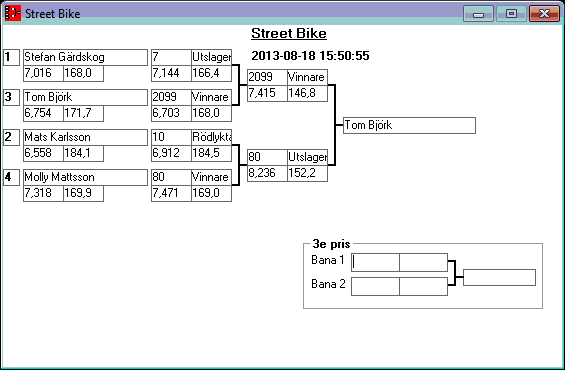Click the Bana 2 second input field
The width and height of the screenshot is (565, 370).
pyautogui.click(x=423, y=286)
